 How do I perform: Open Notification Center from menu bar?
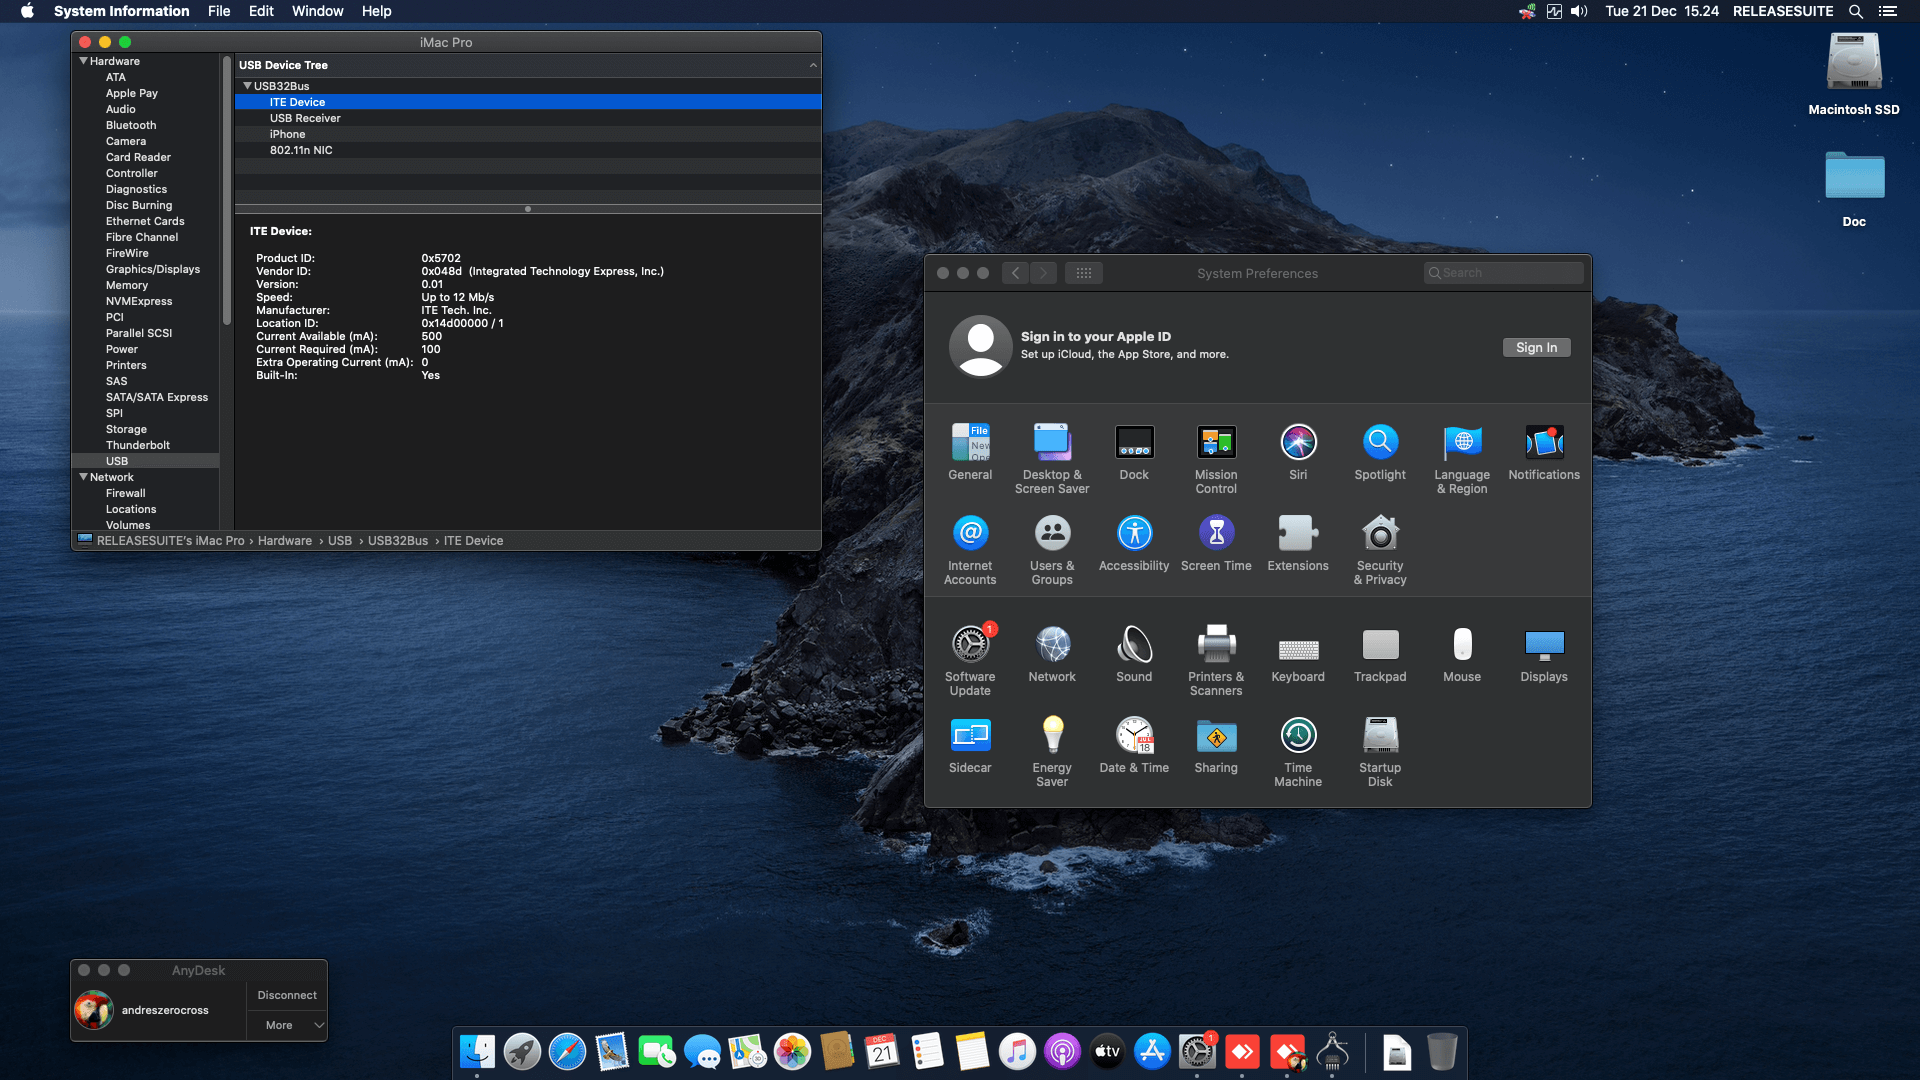pyautogui.click(x=1888, y=11)
